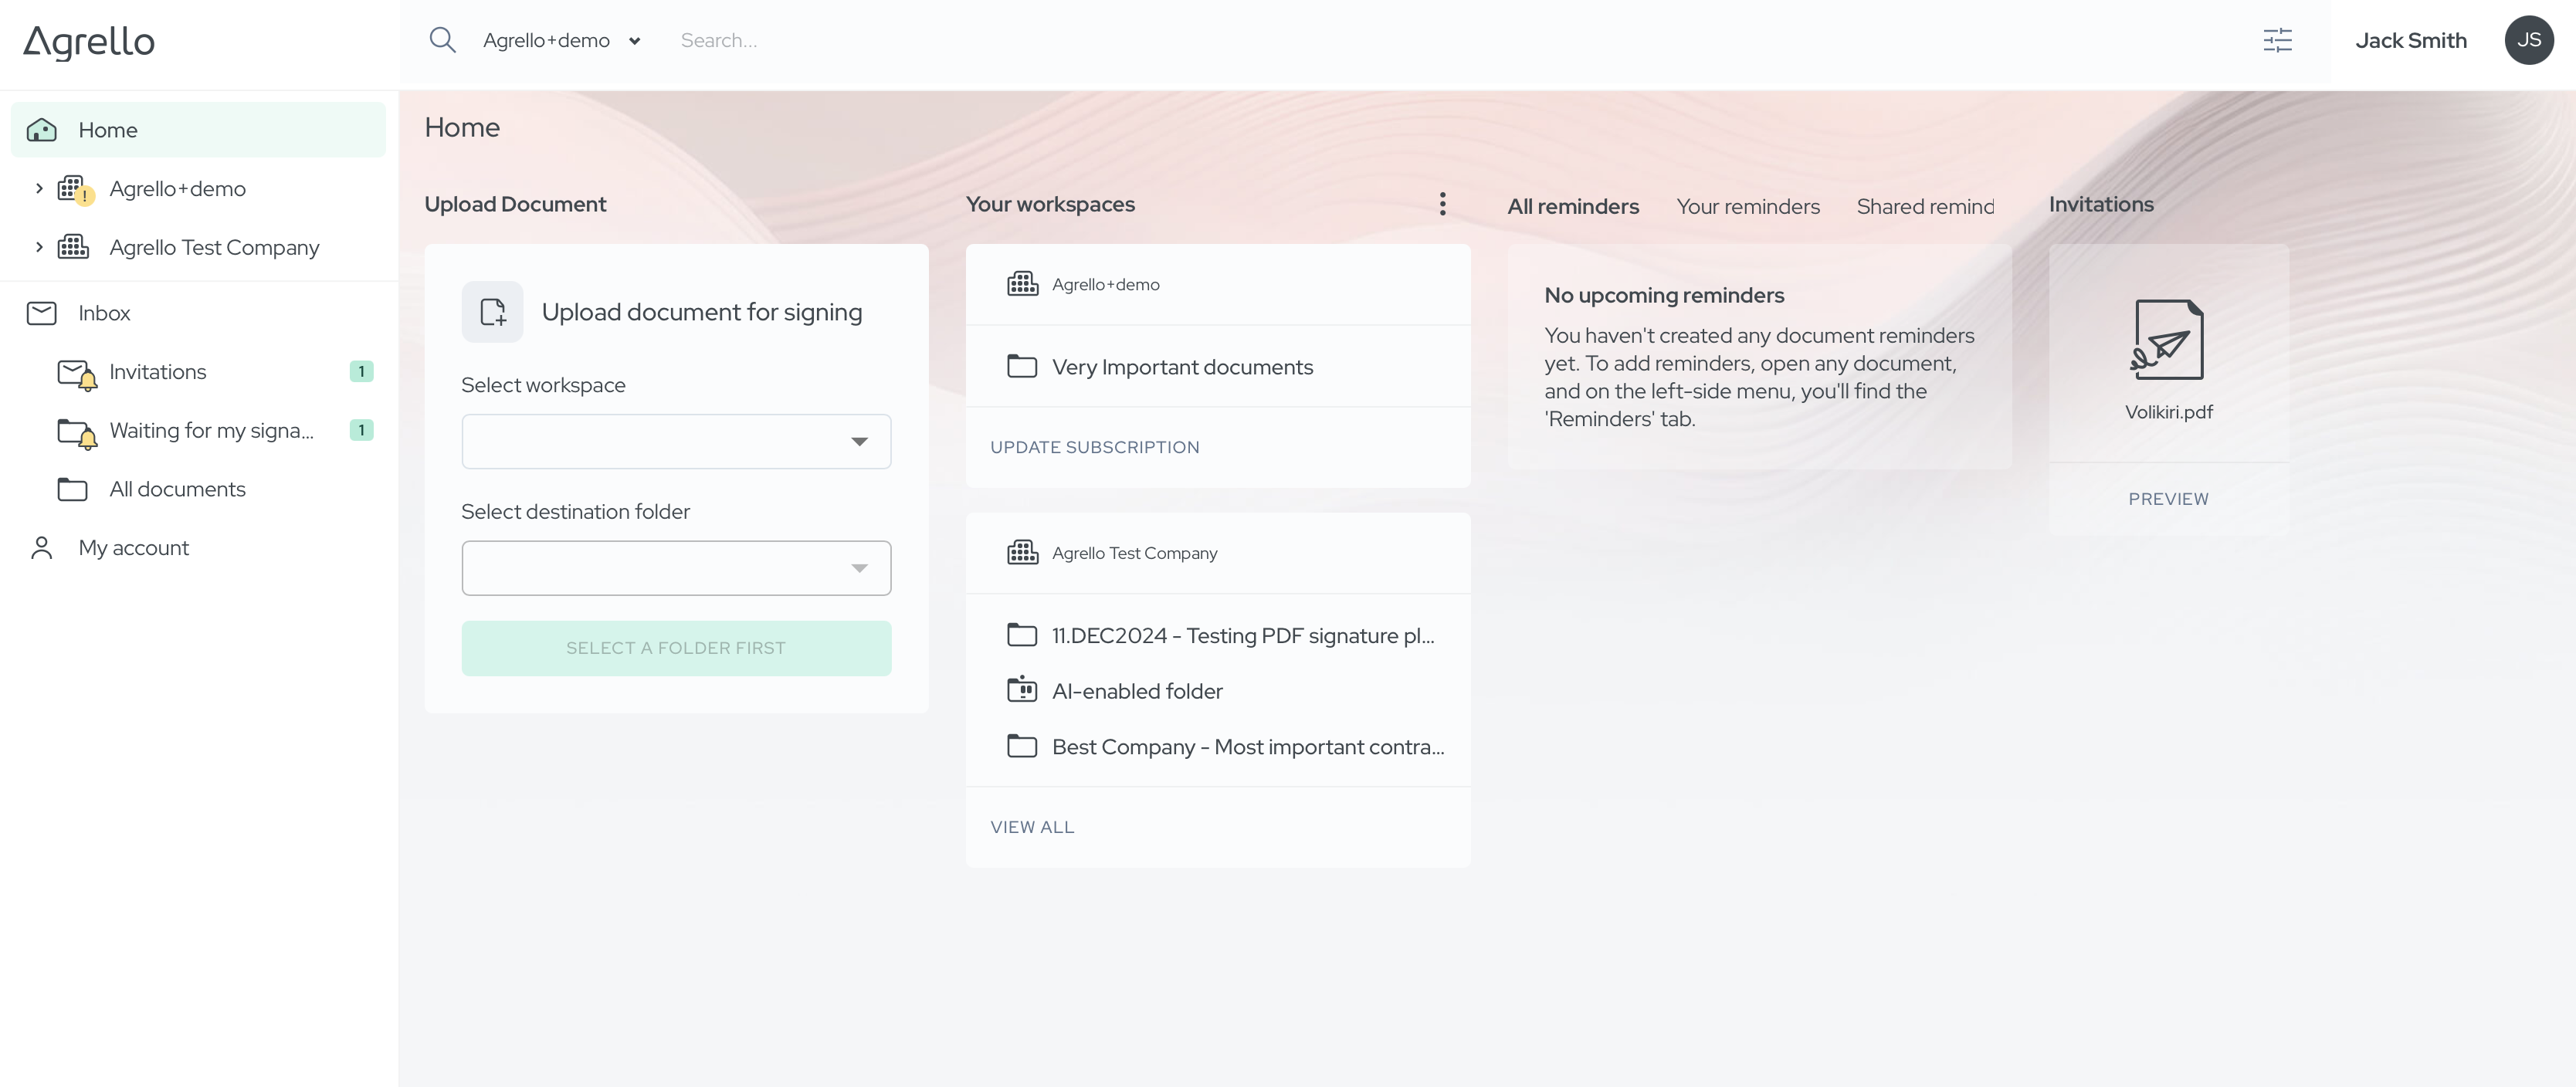The image size is (2576, 1087).
Task: Expand the Agrello Test Company tree item
Action: click(39, 246)
